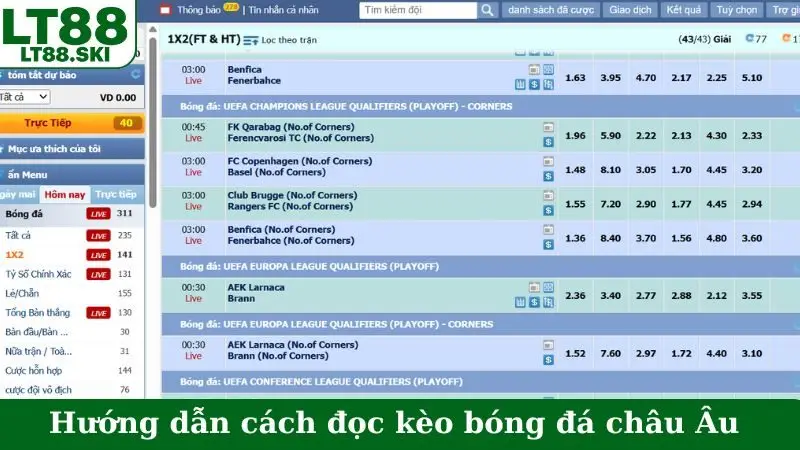Click dollar icon in Benfica vs Fenerbahce row
This screenshot has width=800, height=450.
(x=534, y=84)
